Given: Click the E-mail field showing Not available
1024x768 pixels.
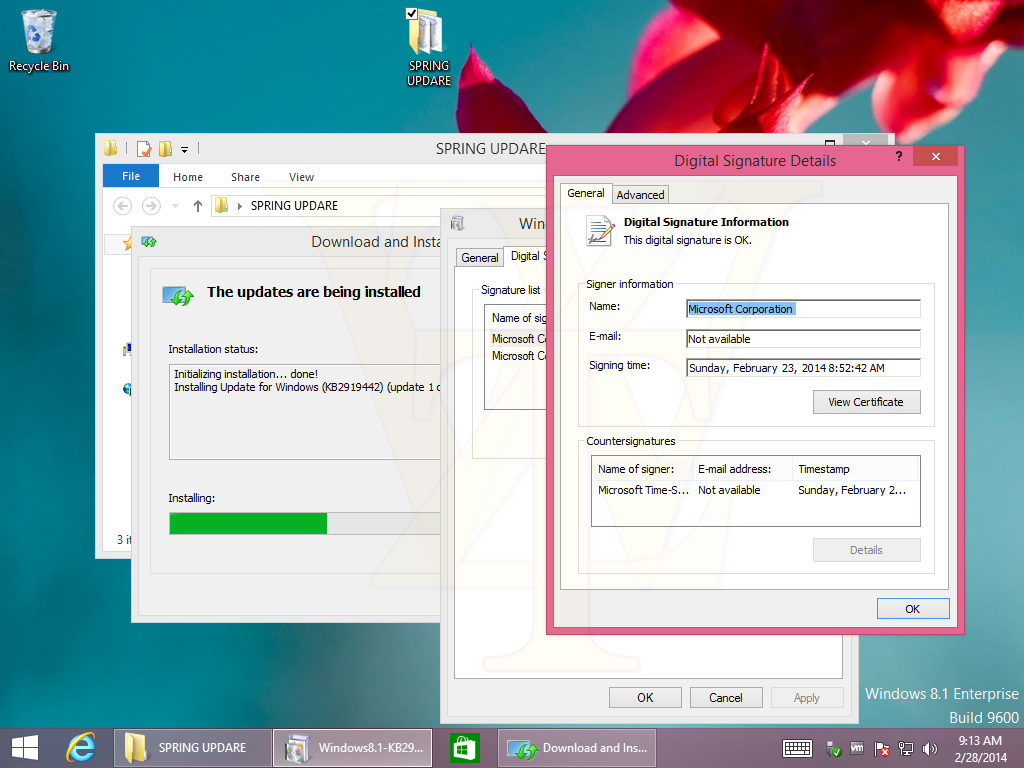Looking at the screenshot, I should 803,339.
